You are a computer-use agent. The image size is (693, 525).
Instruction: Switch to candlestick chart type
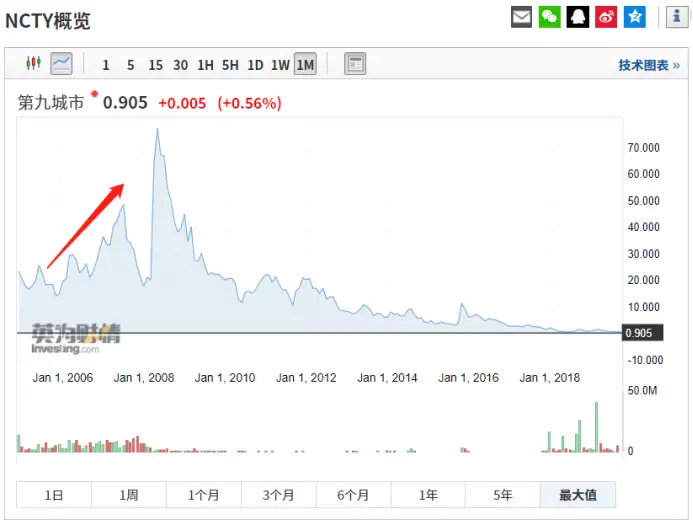(34, 63)
